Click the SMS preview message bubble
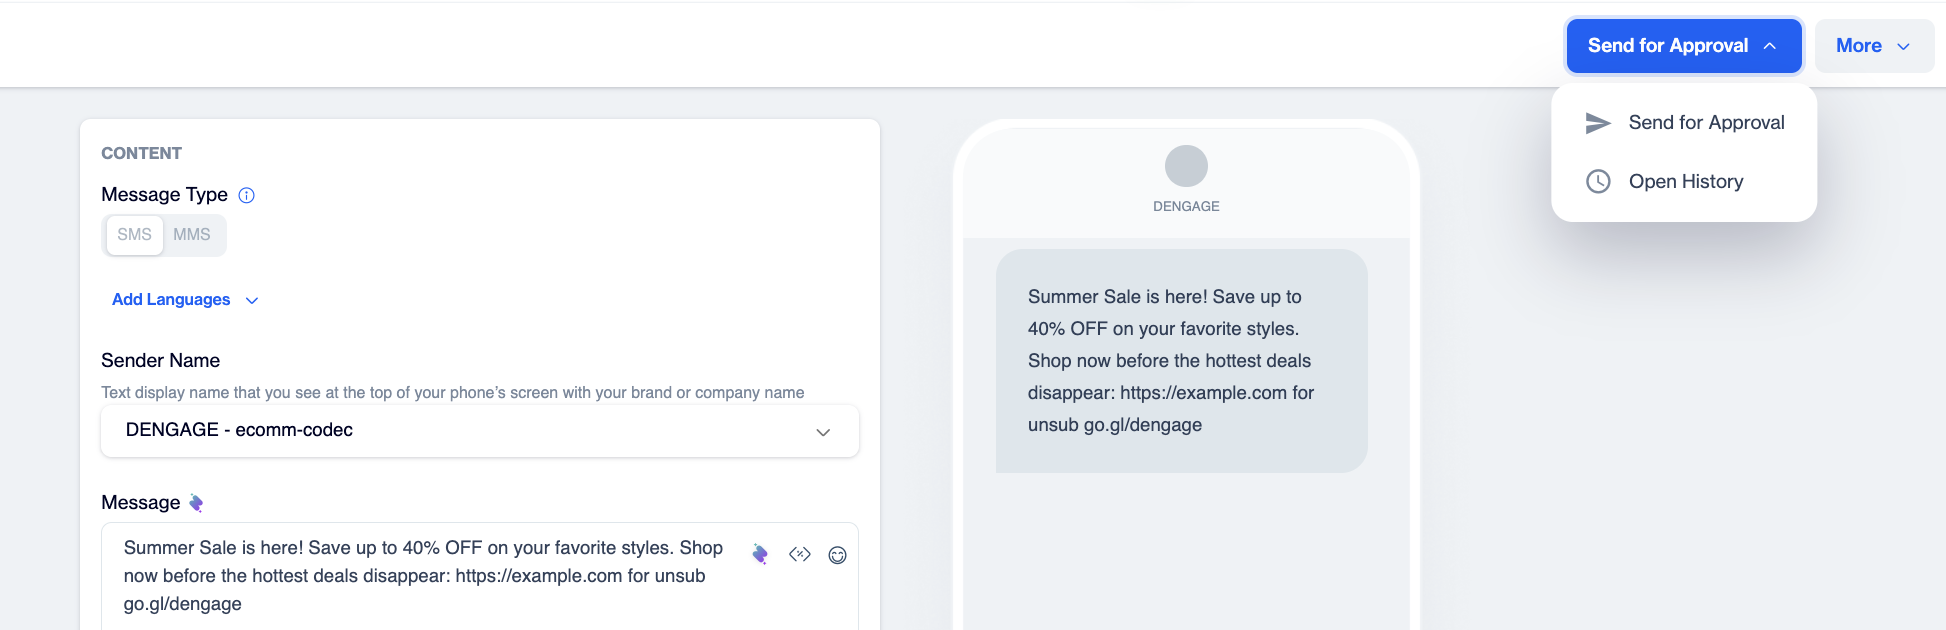1946x630 pixels. coord(1181,361)
